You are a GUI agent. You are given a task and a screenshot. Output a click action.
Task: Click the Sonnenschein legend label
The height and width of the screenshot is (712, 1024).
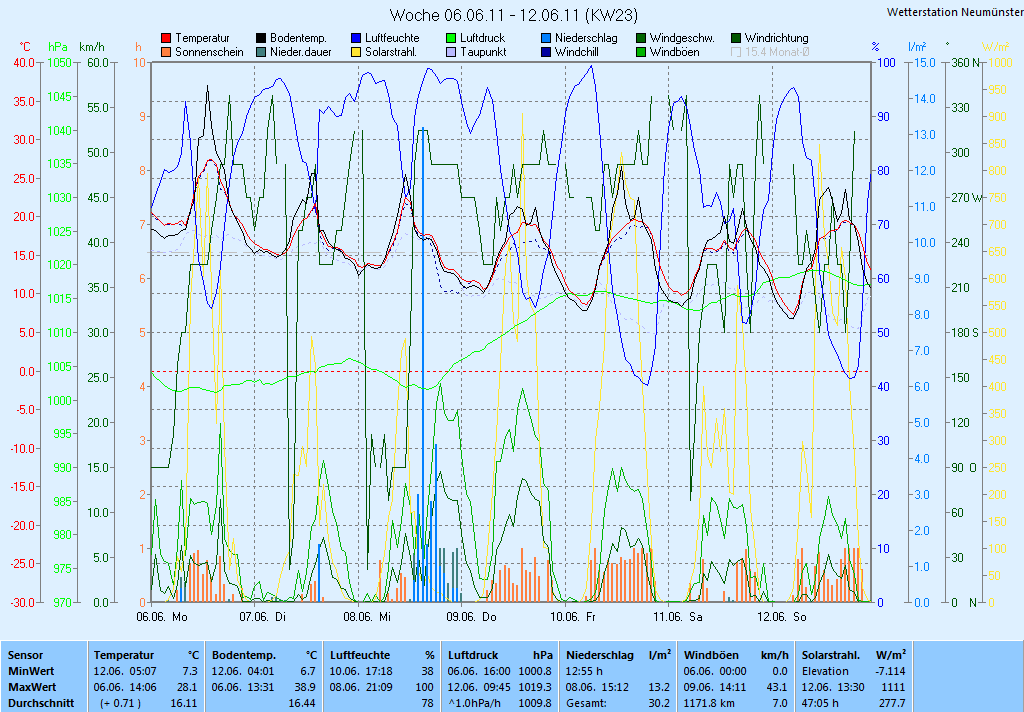(x=209, y=52)
